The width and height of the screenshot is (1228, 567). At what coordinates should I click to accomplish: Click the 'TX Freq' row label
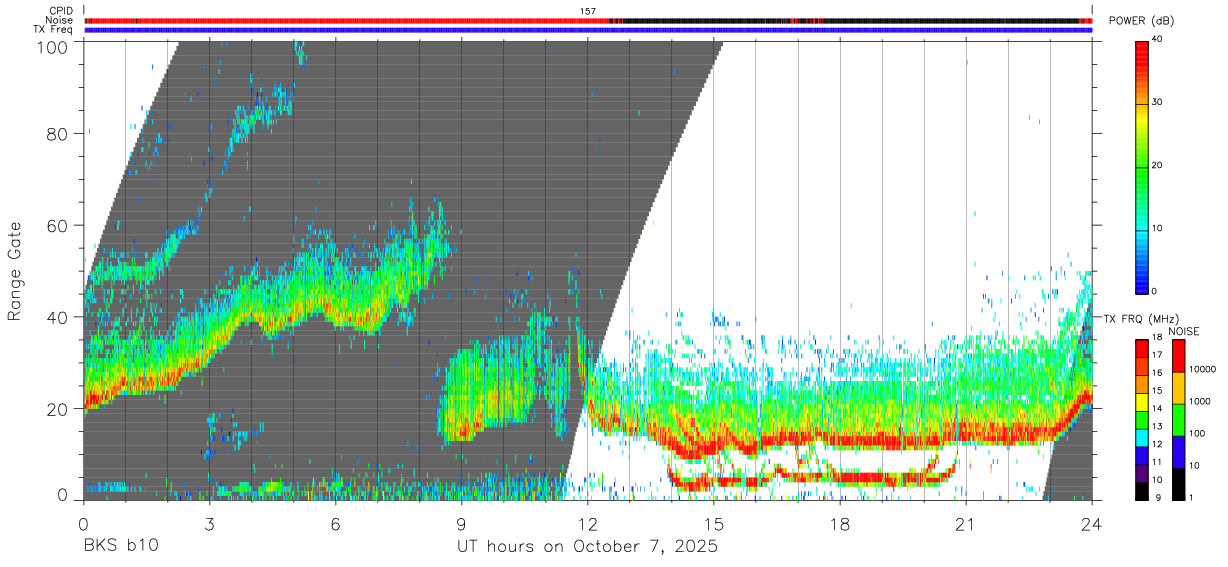tap(54, 29)
